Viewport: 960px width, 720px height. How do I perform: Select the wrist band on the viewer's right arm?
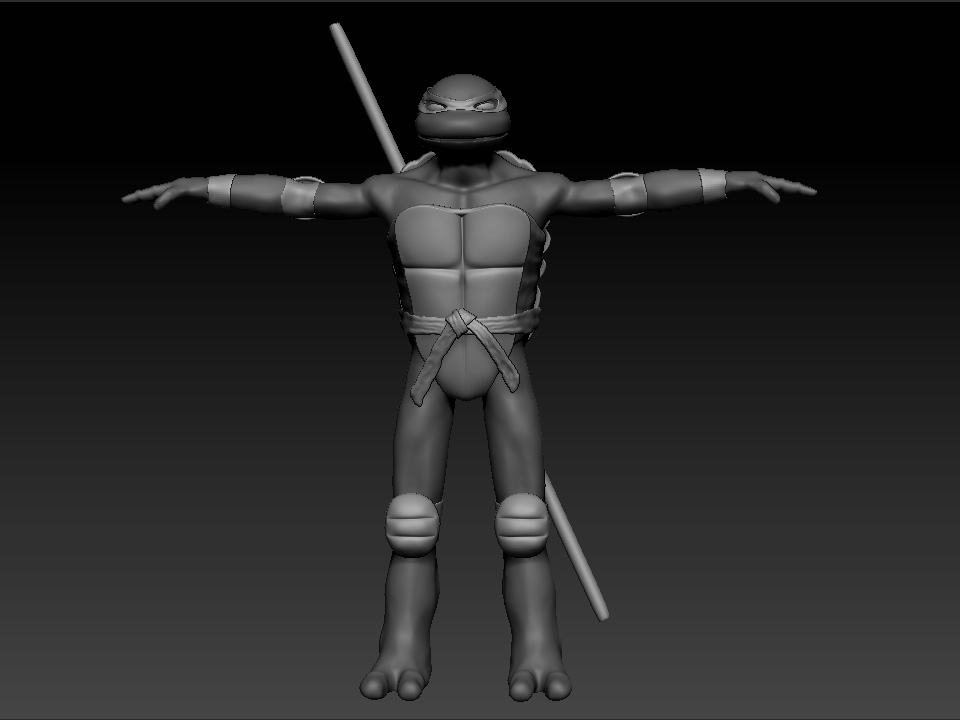712,186
